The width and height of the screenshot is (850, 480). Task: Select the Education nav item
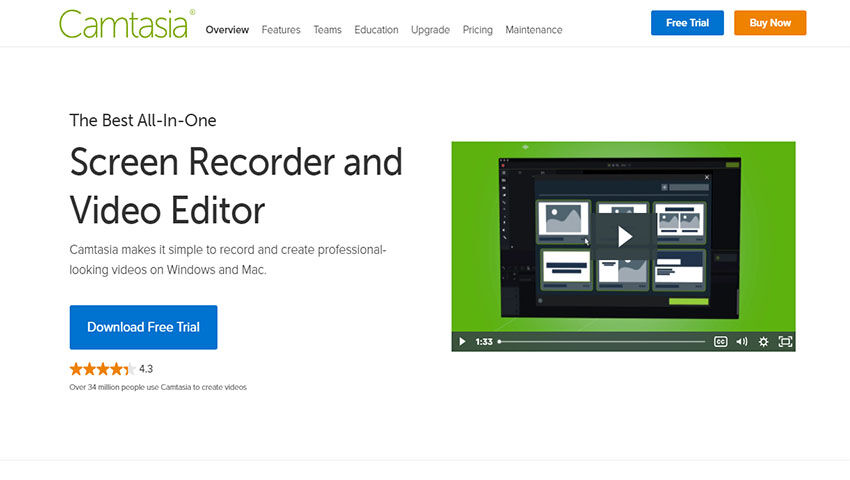pos(376,30)
